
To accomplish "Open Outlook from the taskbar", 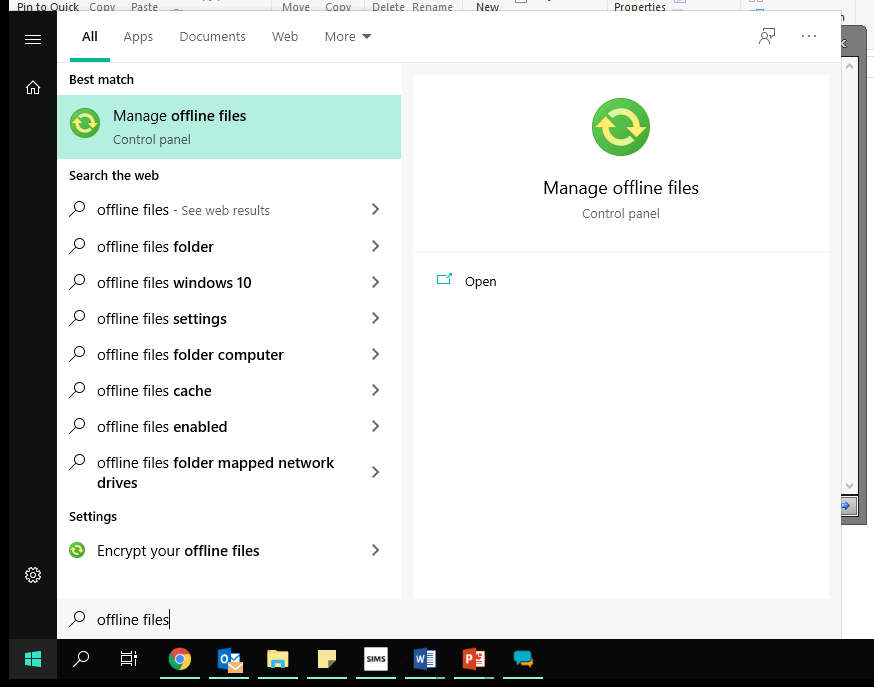I will coord(230,659).
